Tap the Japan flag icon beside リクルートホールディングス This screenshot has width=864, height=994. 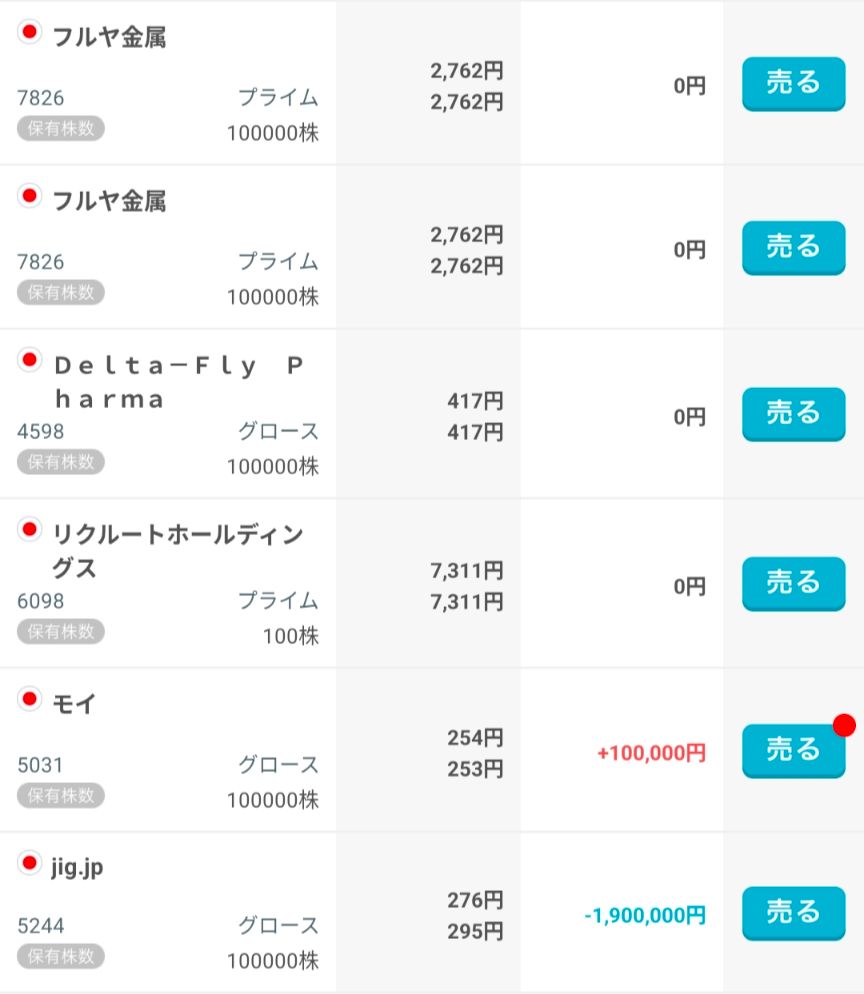pyautogui.click(x=29, y=529)
